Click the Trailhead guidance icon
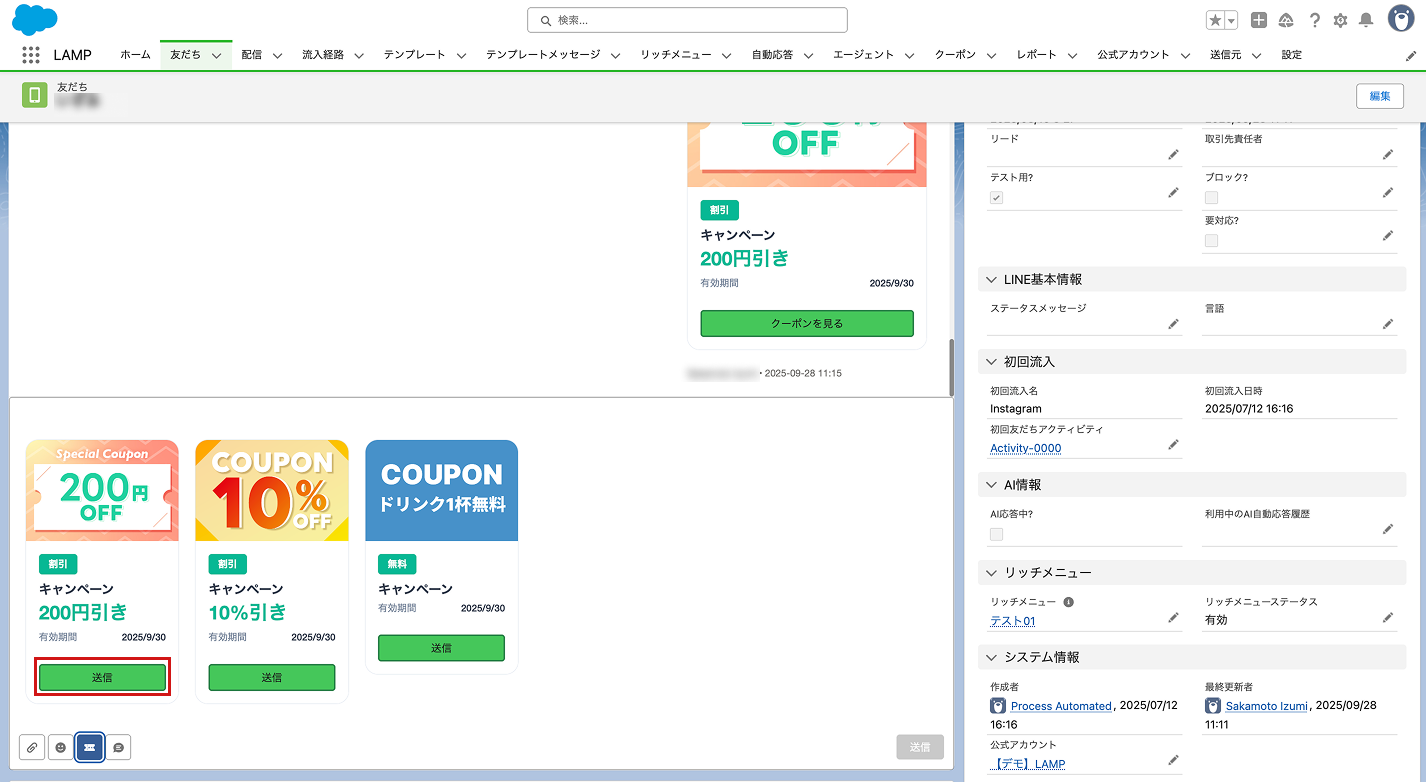This screenshot has width=1426, height=782. point(1286,20)
